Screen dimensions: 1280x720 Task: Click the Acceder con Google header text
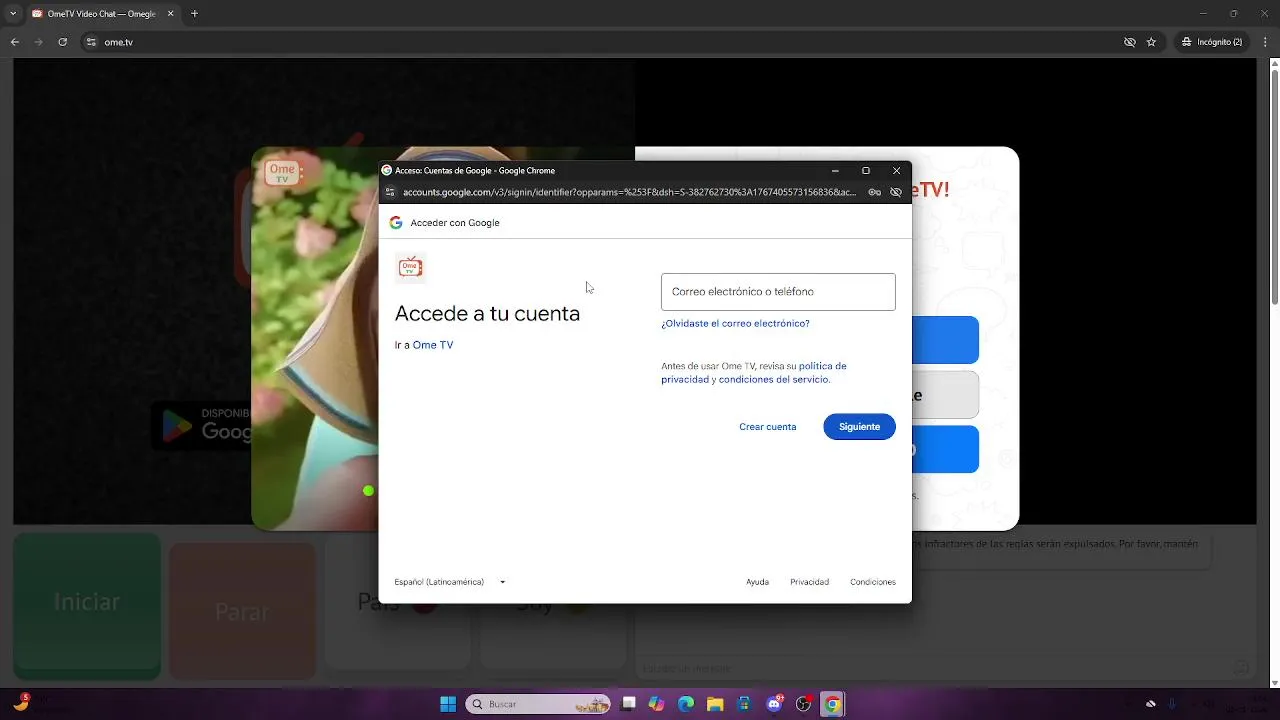click(x=455, y=223)
